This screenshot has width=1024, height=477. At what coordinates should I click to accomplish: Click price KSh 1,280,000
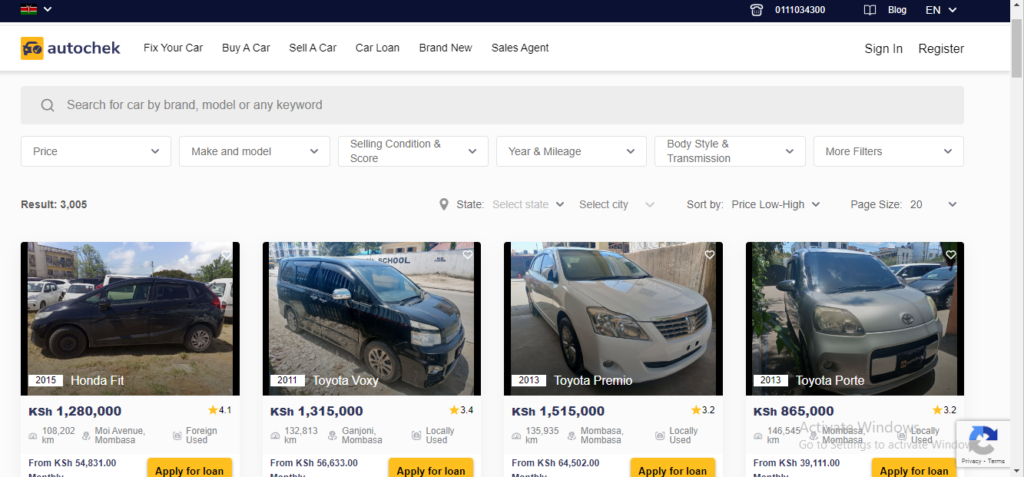pyautogui.click(x=75, y=412)
